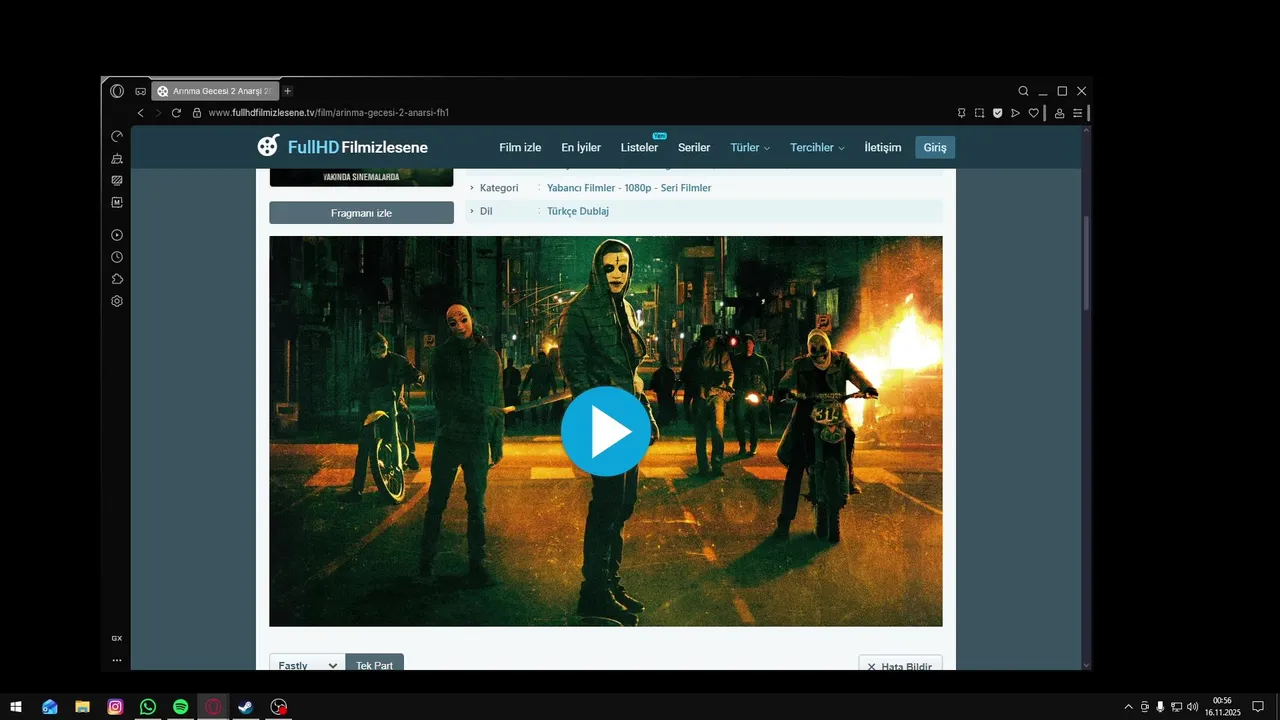This screenshot has height=720, width=1280.
Task: Open the profile account icon
Action: (x=1059, y=113)
